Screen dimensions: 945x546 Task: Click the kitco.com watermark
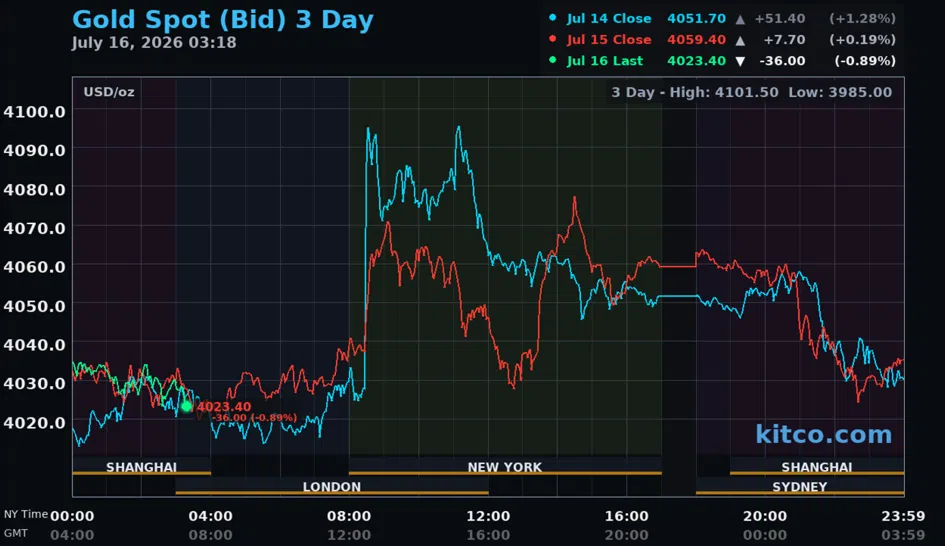823,434
